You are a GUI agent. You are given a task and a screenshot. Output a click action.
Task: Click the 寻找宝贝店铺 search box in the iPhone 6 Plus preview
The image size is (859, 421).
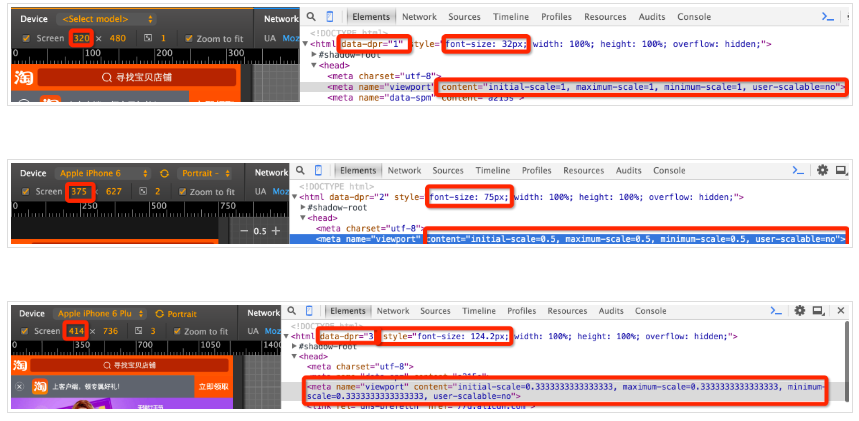coord(129,365)
